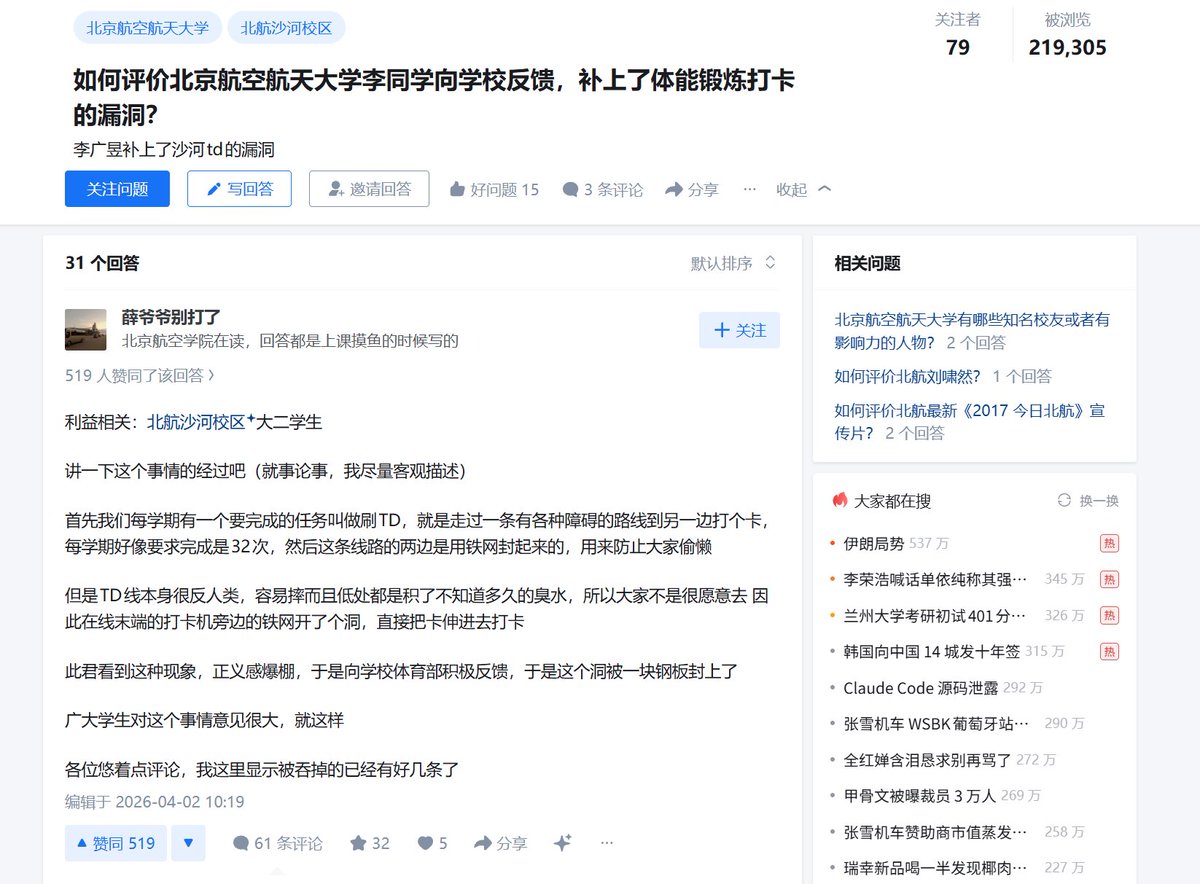Image resolution: width=1200 pixels, height=884 pixels.
Task: Click the AI sparkle icon in the answer footer
Action: [x=561, y=843]
